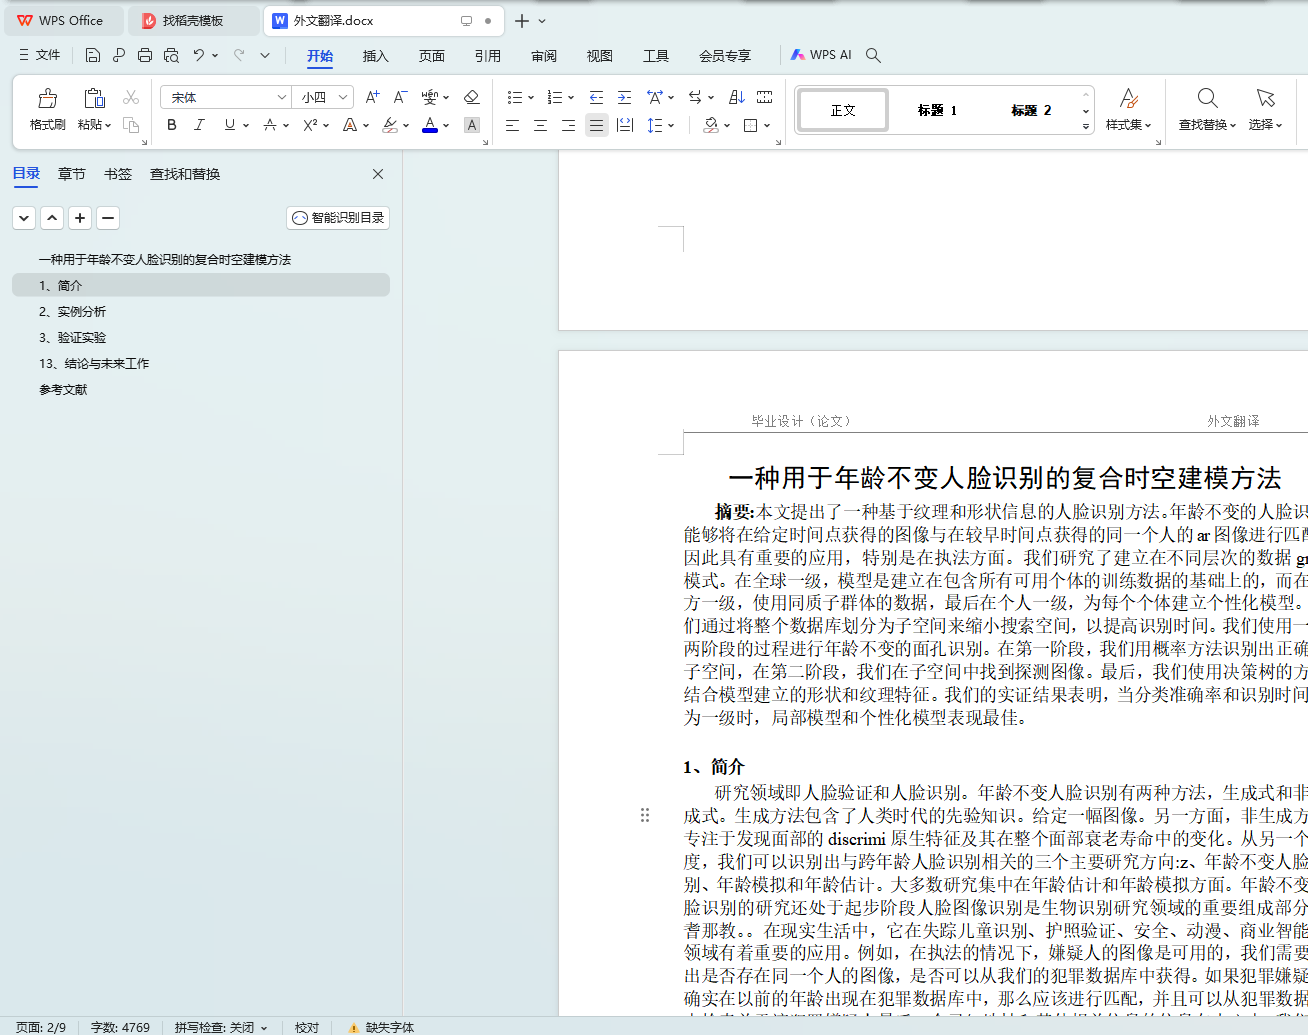Viewport: 1308px width, 1035px height.
Task: Click the Missing Fonts (缺失字体) warning
Action: [x=381, y=1027]
